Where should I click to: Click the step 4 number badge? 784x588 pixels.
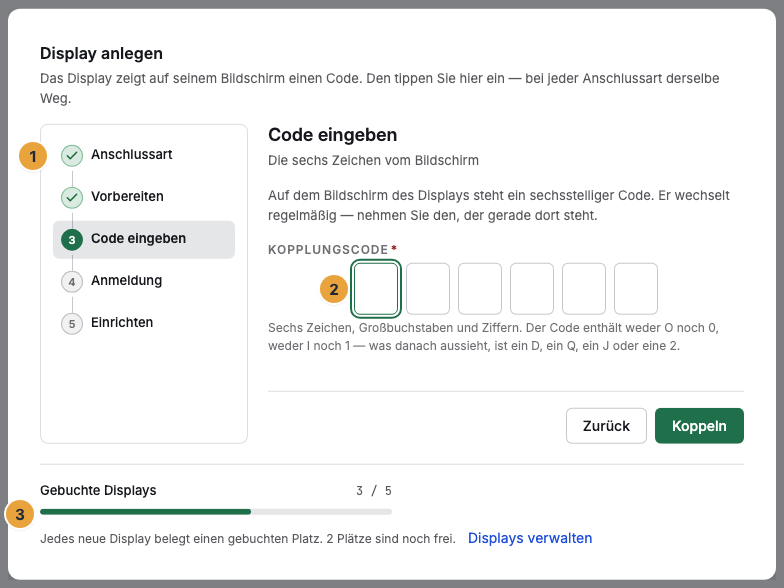(x=72, y=282)
